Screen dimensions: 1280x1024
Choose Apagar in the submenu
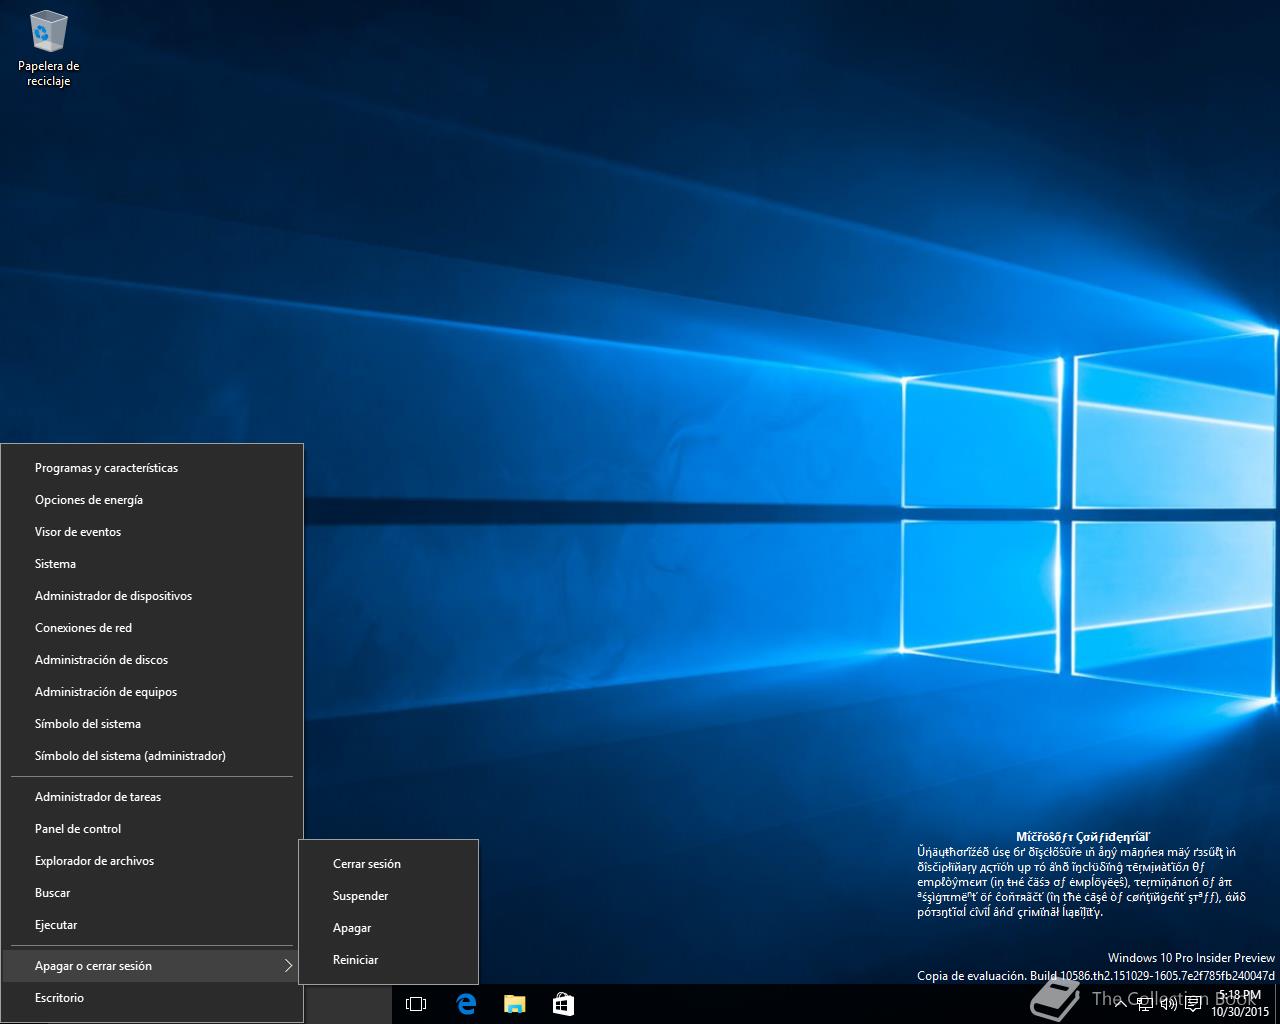[388, 928]
